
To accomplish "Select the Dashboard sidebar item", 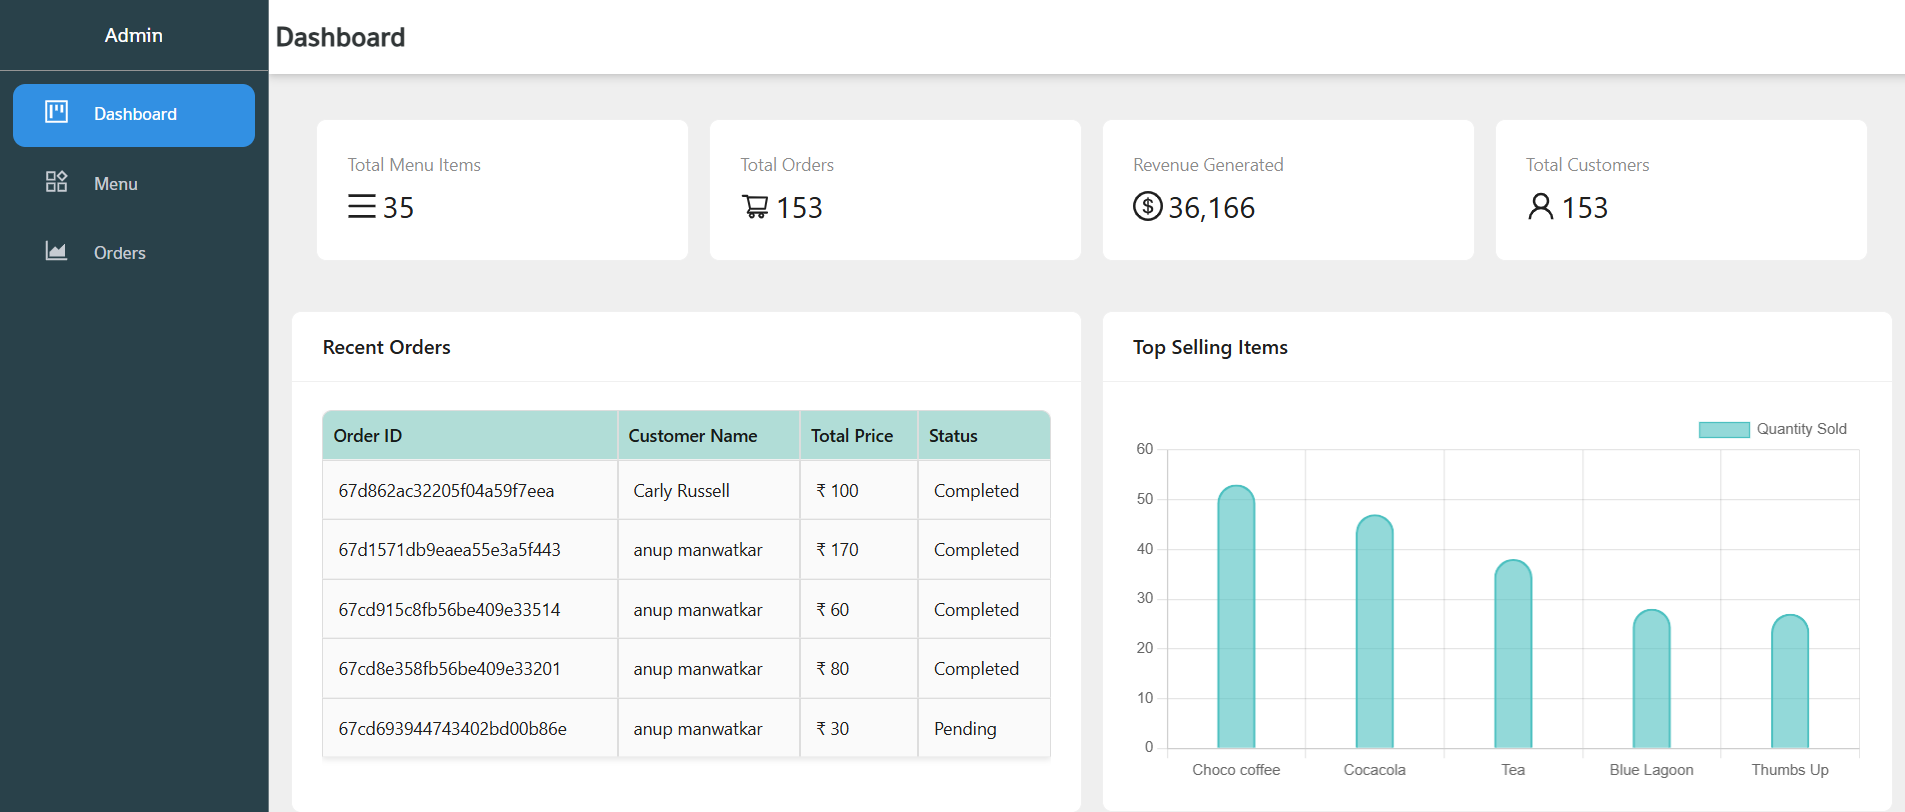I will [134, 115].
